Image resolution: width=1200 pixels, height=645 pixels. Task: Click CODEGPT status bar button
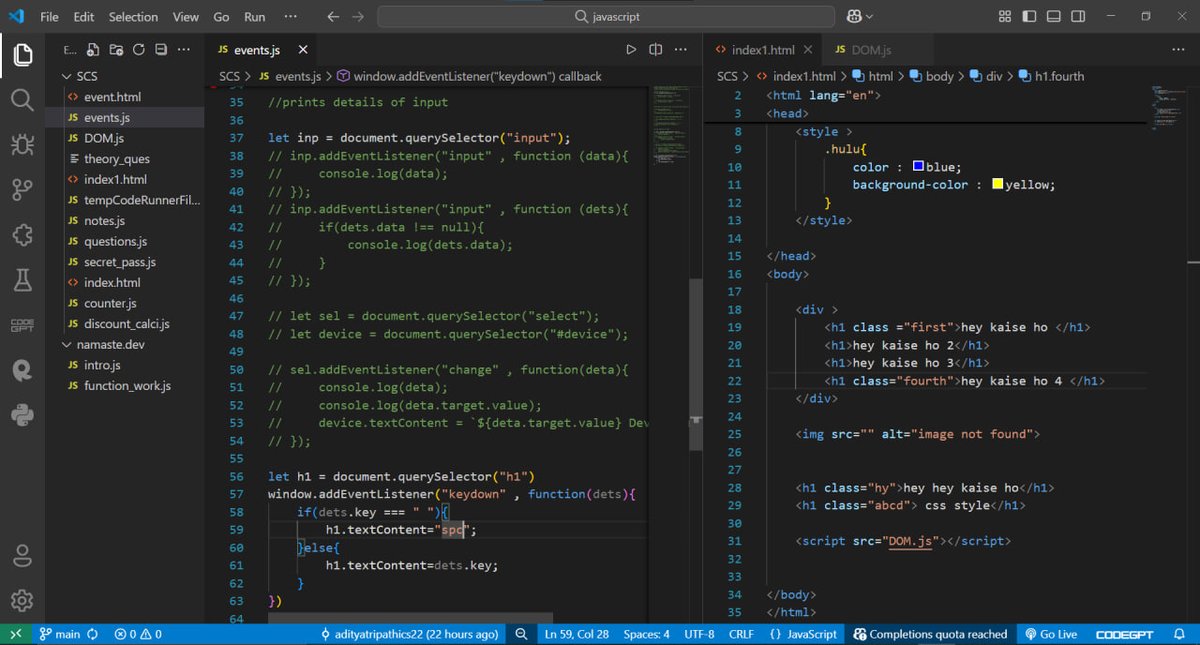[1126, 634]
